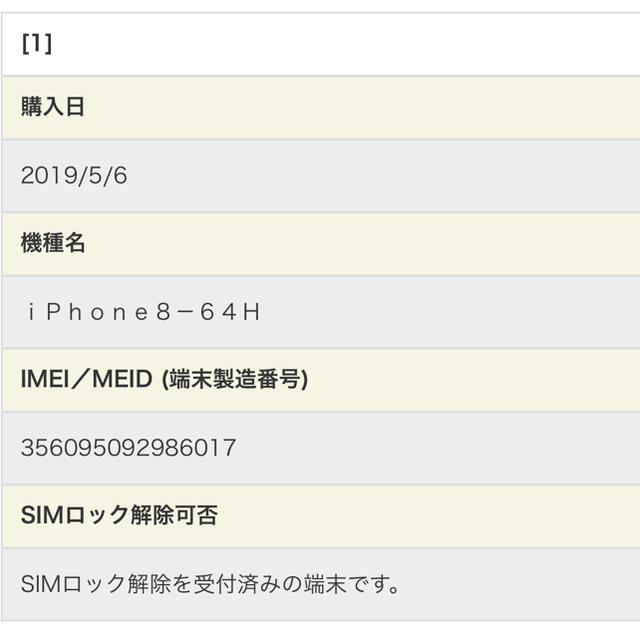Select the IMEI/MEID header label
The height and width of the screenshot is (640, 640).
[164, 379]
